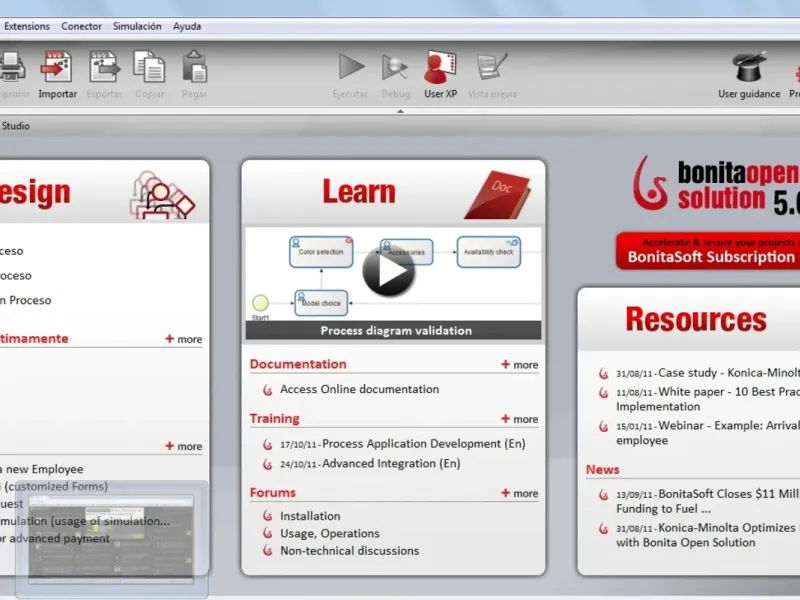The width and height of the screenshot is (800, 600).
Task: Open Non-technical discussions forum link
Action: [x=349, y=551]
